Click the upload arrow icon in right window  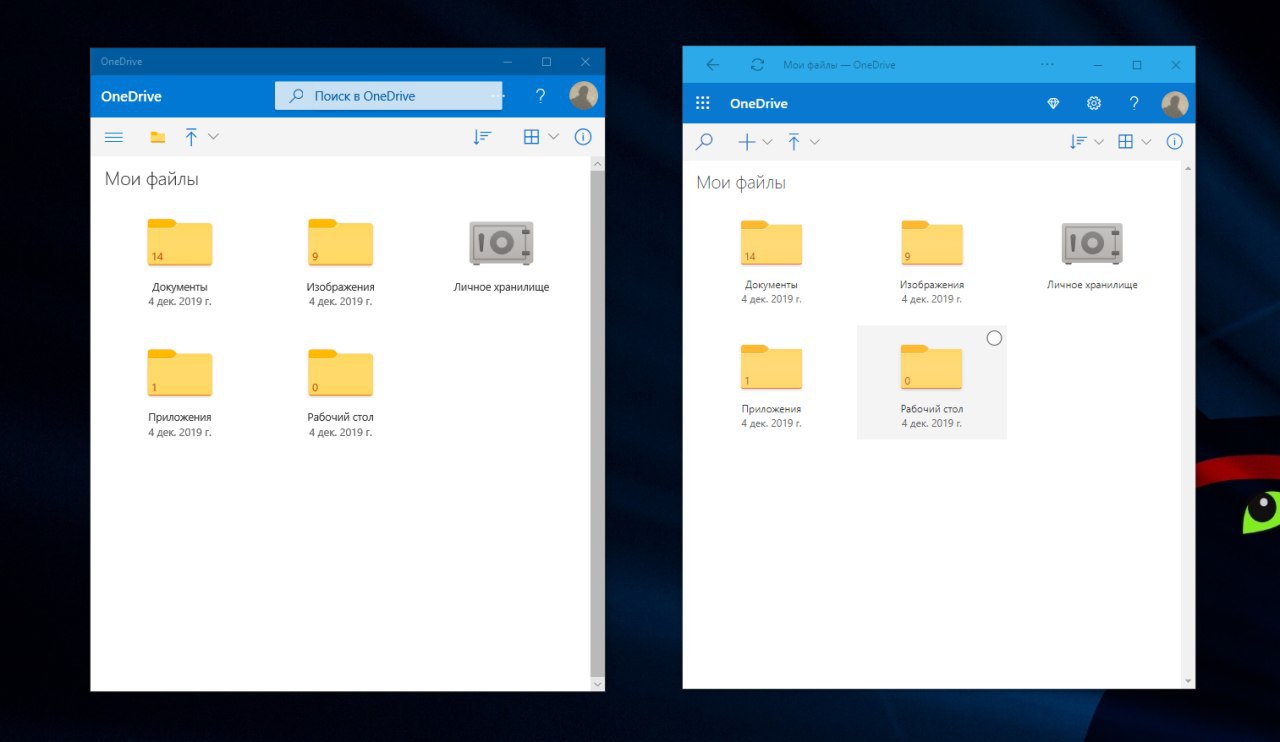(794, 142)
